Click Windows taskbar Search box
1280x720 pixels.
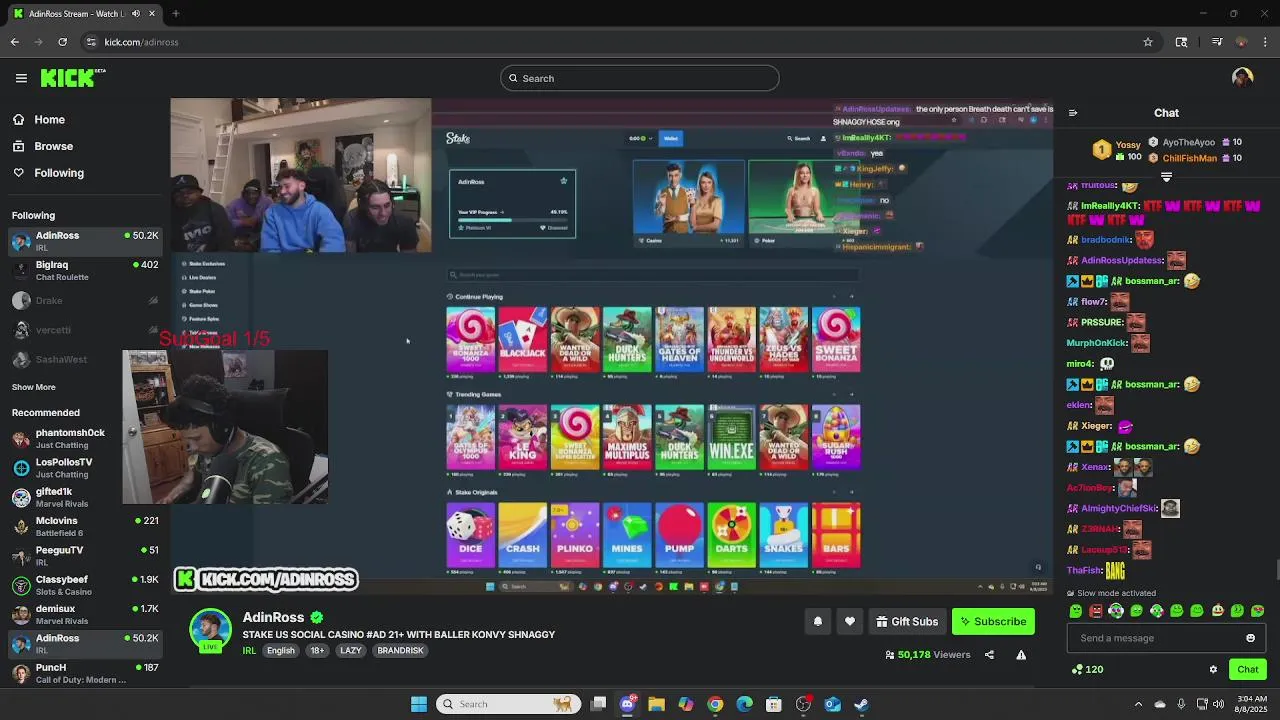[x=508, y=704]
